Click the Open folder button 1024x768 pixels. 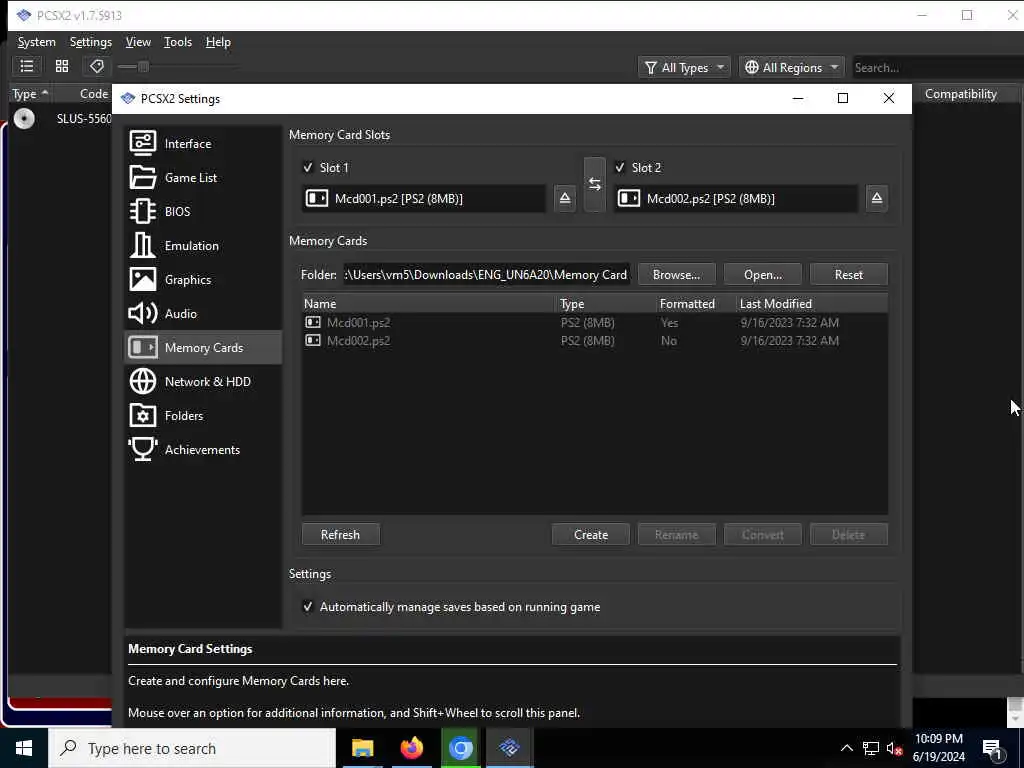[763, 274]
